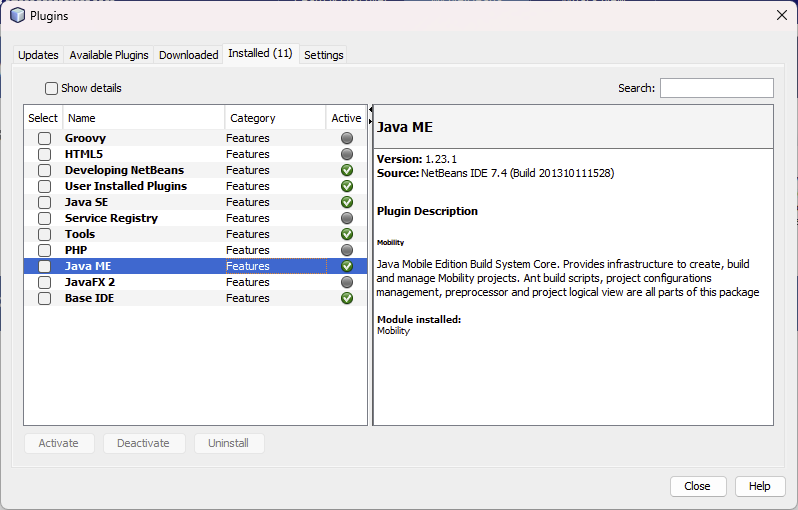Sort by the Category column header
The height and width of the screenshot is (510, 798).
tap(275, 118)
